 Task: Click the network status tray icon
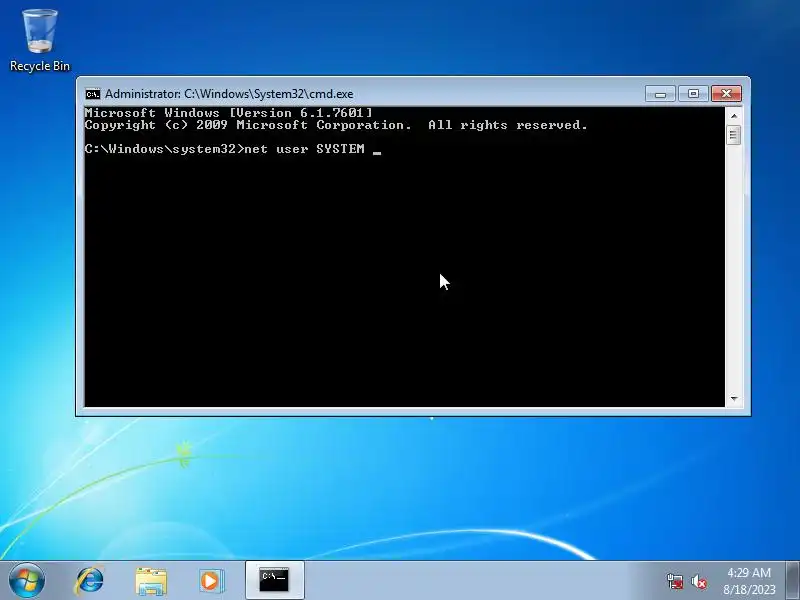pyautogui.click(x=675, y=581)
